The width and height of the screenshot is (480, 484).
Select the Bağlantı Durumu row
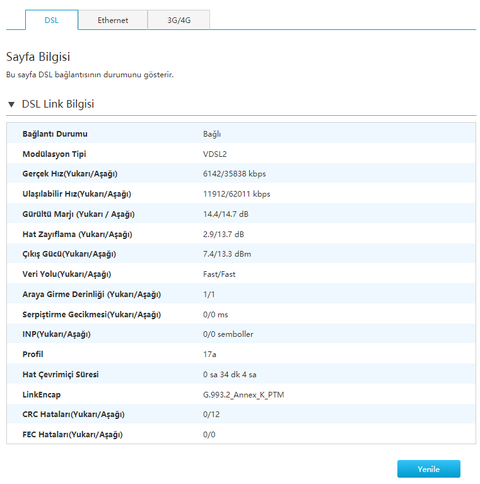(x=241, y=134)
